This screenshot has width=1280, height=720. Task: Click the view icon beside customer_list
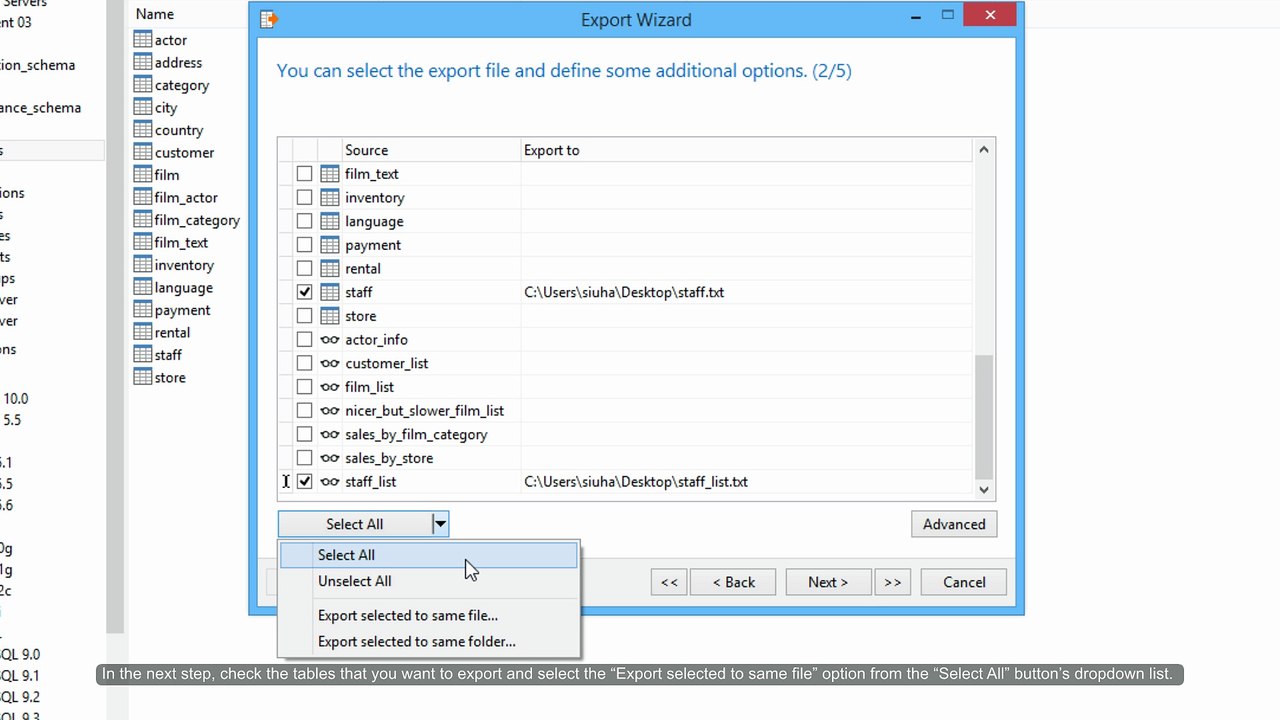click(330, 363)
